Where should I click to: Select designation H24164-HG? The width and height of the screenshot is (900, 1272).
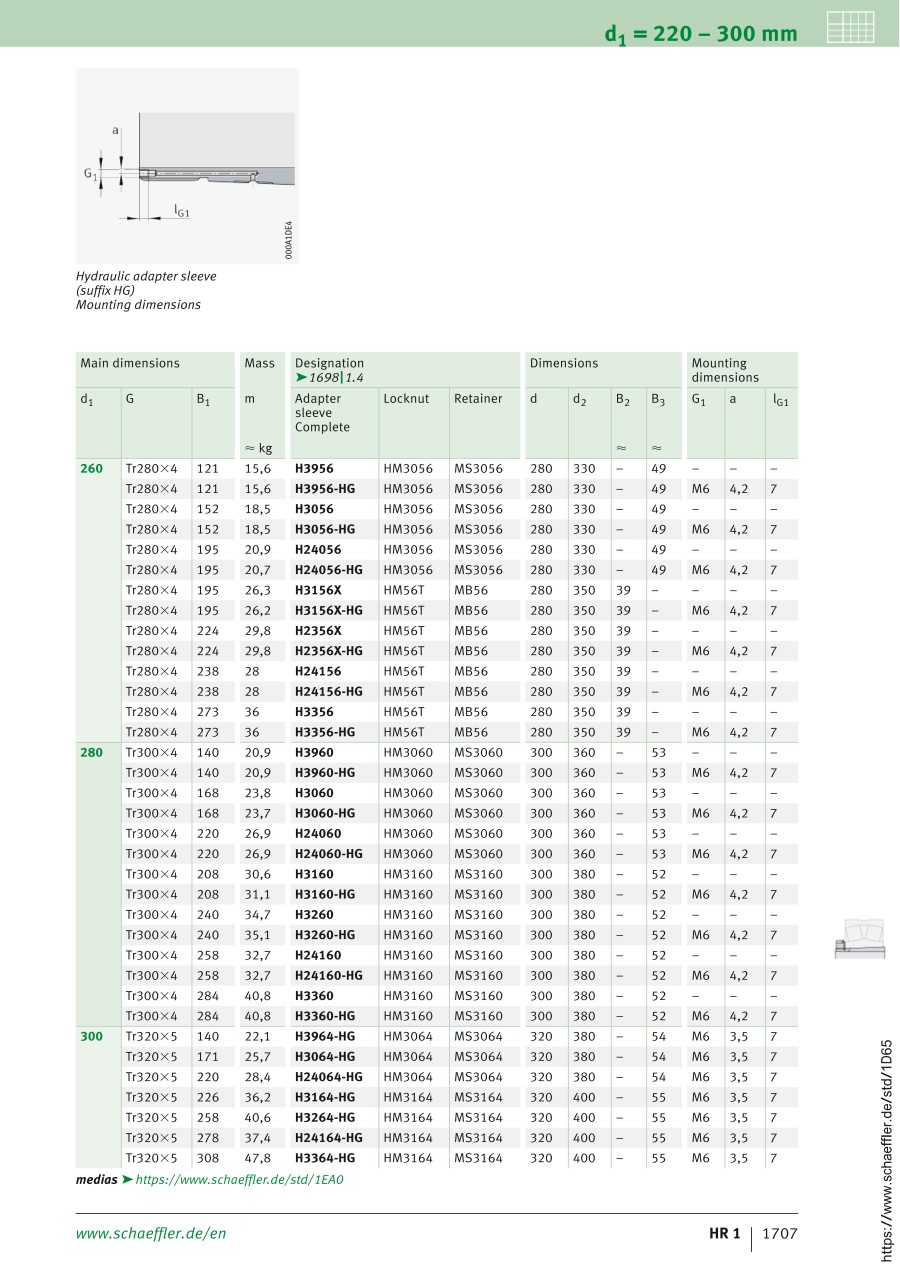click(x=329, y=1138)
